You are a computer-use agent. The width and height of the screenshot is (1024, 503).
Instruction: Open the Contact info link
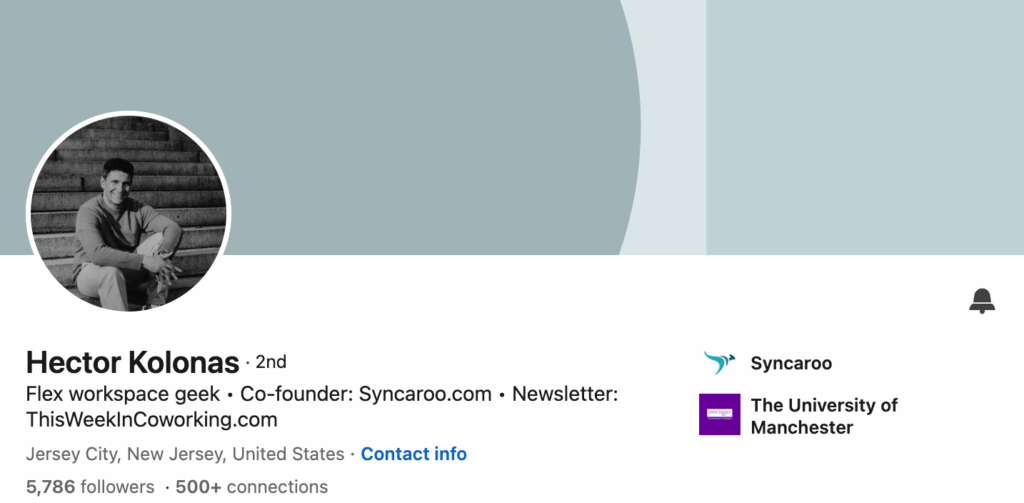[x=413, y=454]
